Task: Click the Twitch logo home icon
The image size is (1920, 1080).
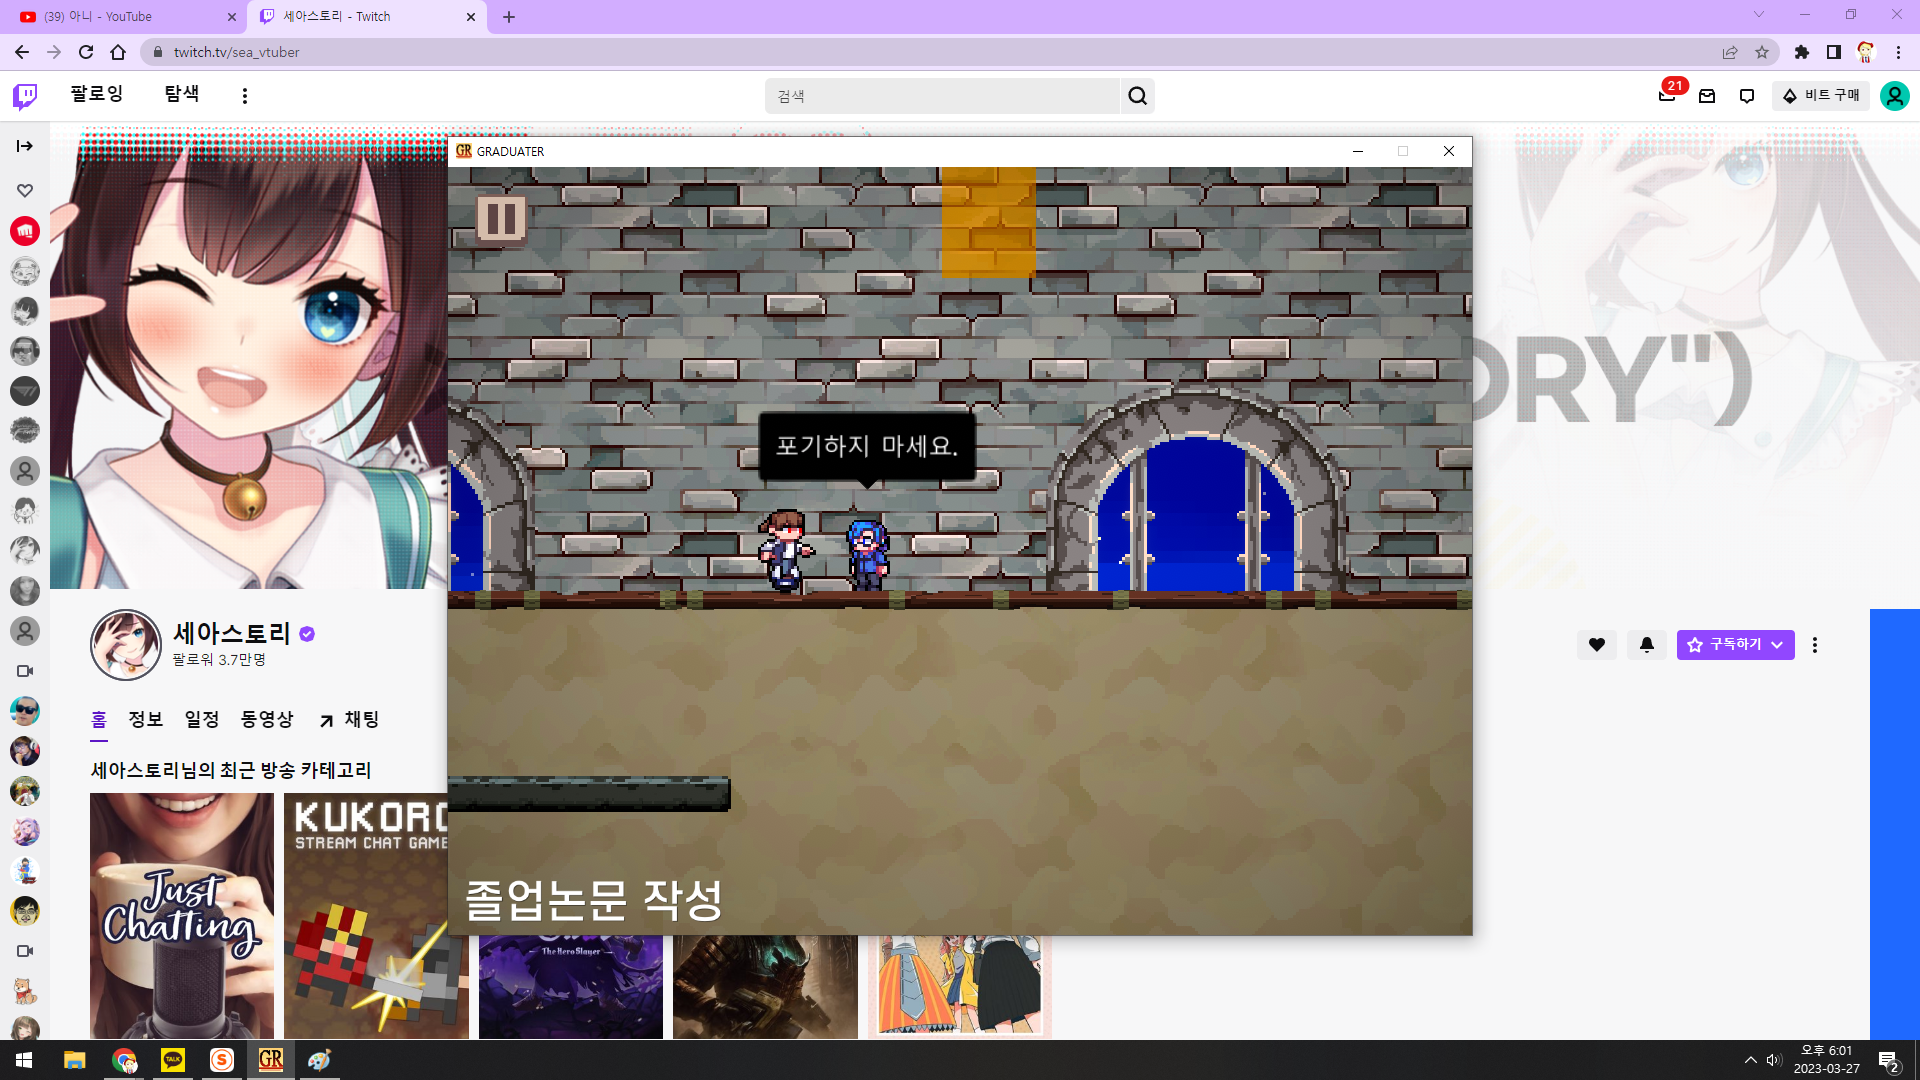Action: click(x=26, y=96)
